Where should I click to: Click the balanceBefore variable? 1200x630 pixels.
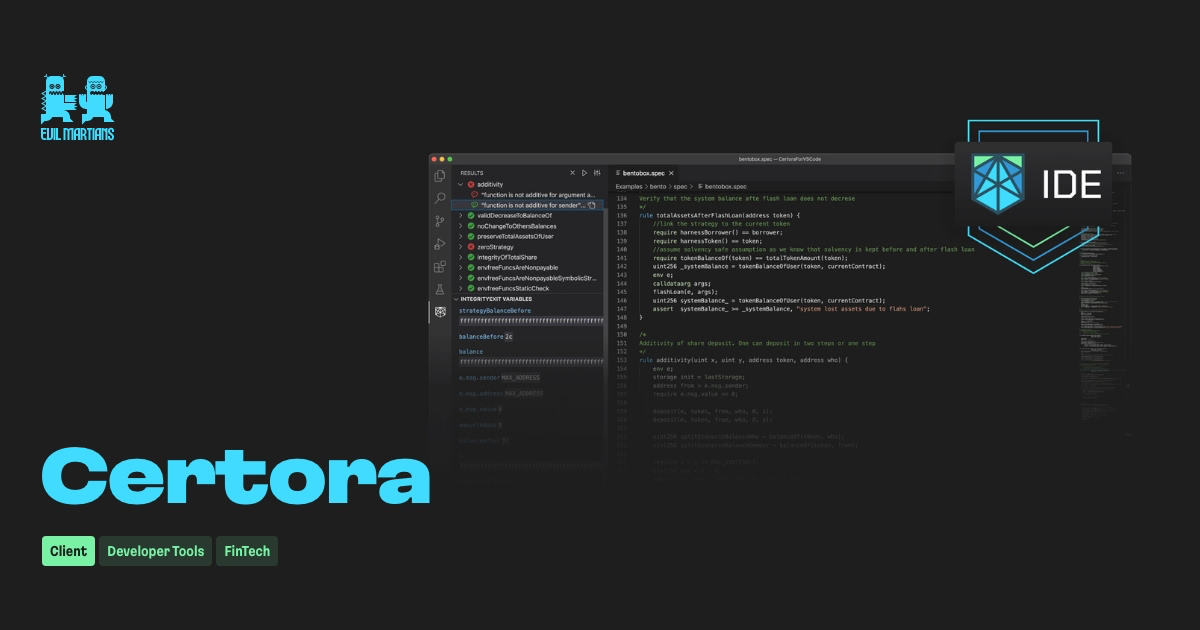[481, 337]
